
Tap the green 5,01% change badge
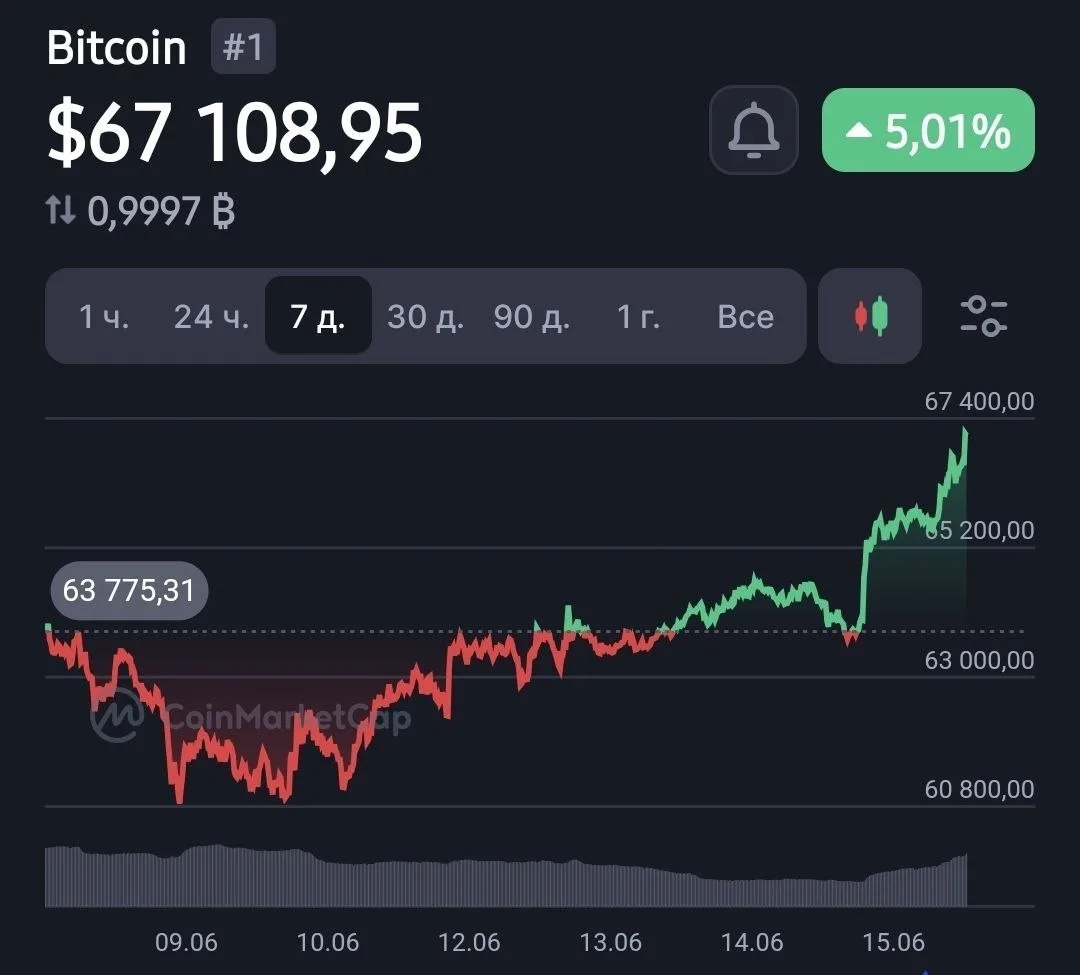point(928,130)
